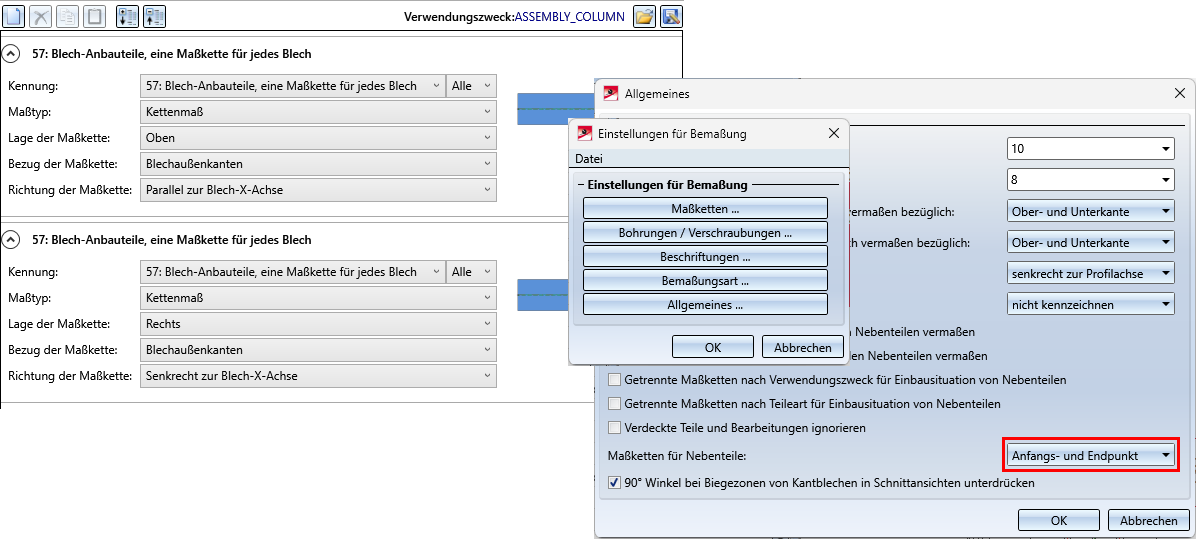Move the selected rule down with arrow icon
The width and height of the screenshot is (1196, 539).
(127, 16)
